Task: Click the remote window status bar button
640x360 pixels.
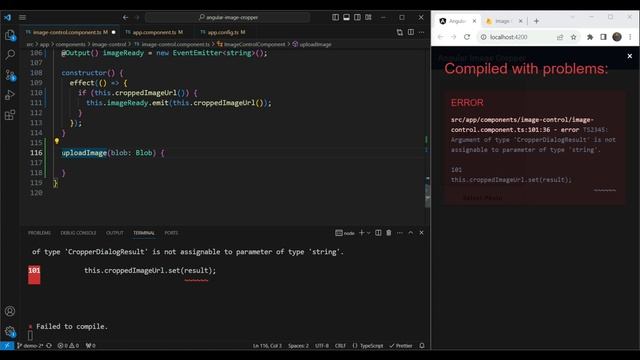Action: (7, 345)
